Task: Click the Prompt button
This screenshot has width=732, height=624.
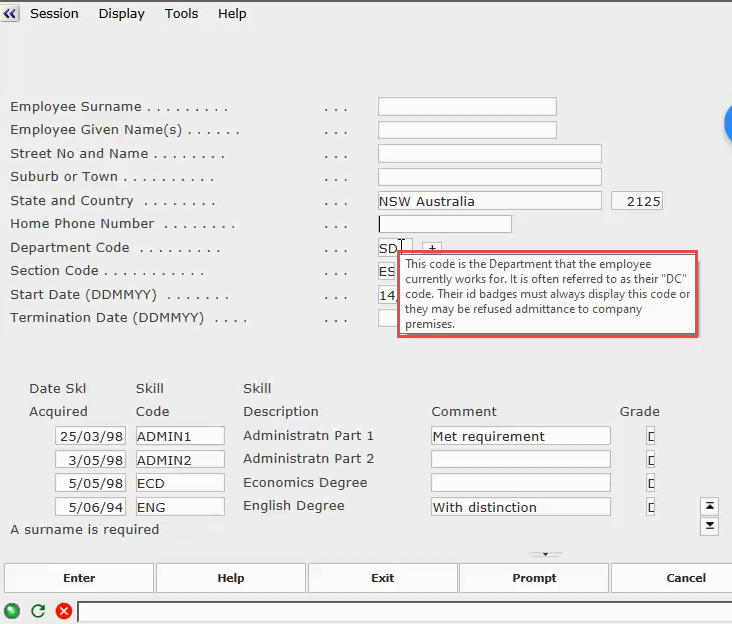Action: 534,578
